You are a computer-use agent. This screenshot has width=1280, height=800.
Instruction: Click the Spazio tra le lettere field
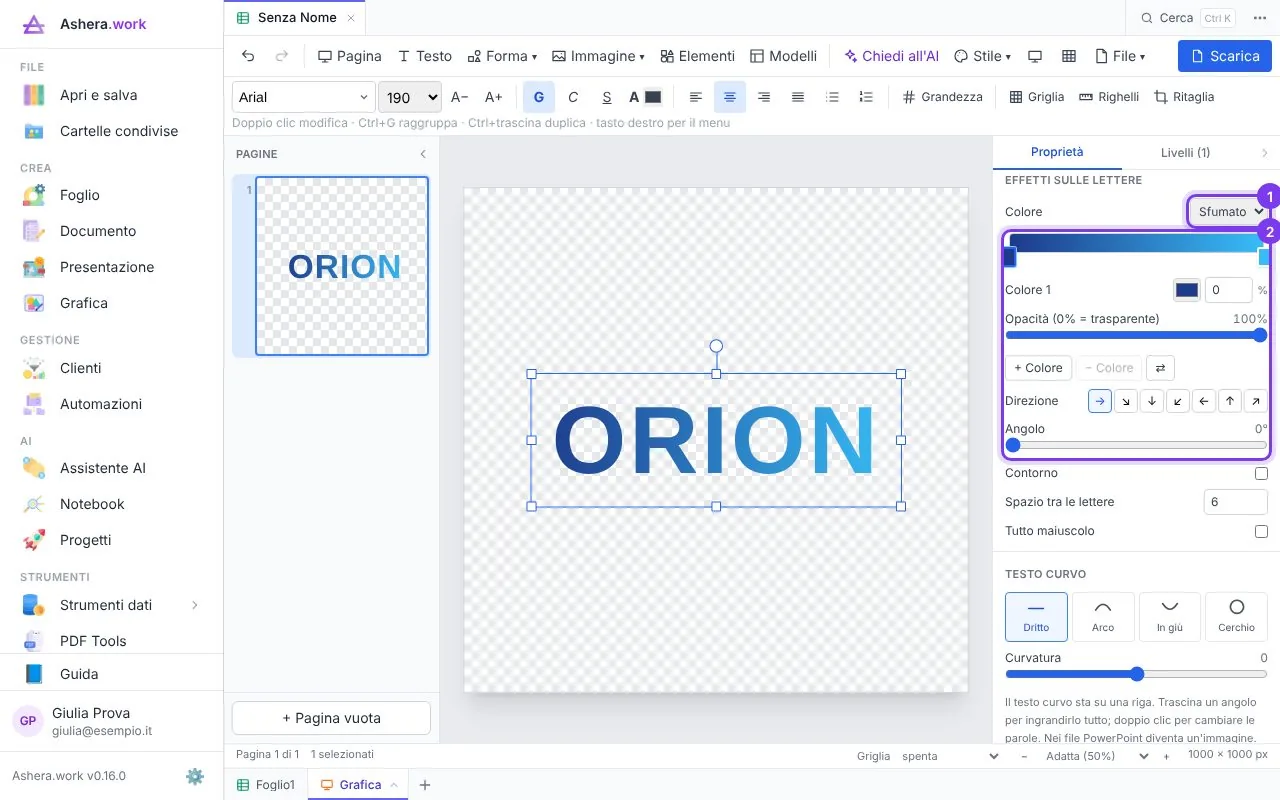(x=1236, y=502)
